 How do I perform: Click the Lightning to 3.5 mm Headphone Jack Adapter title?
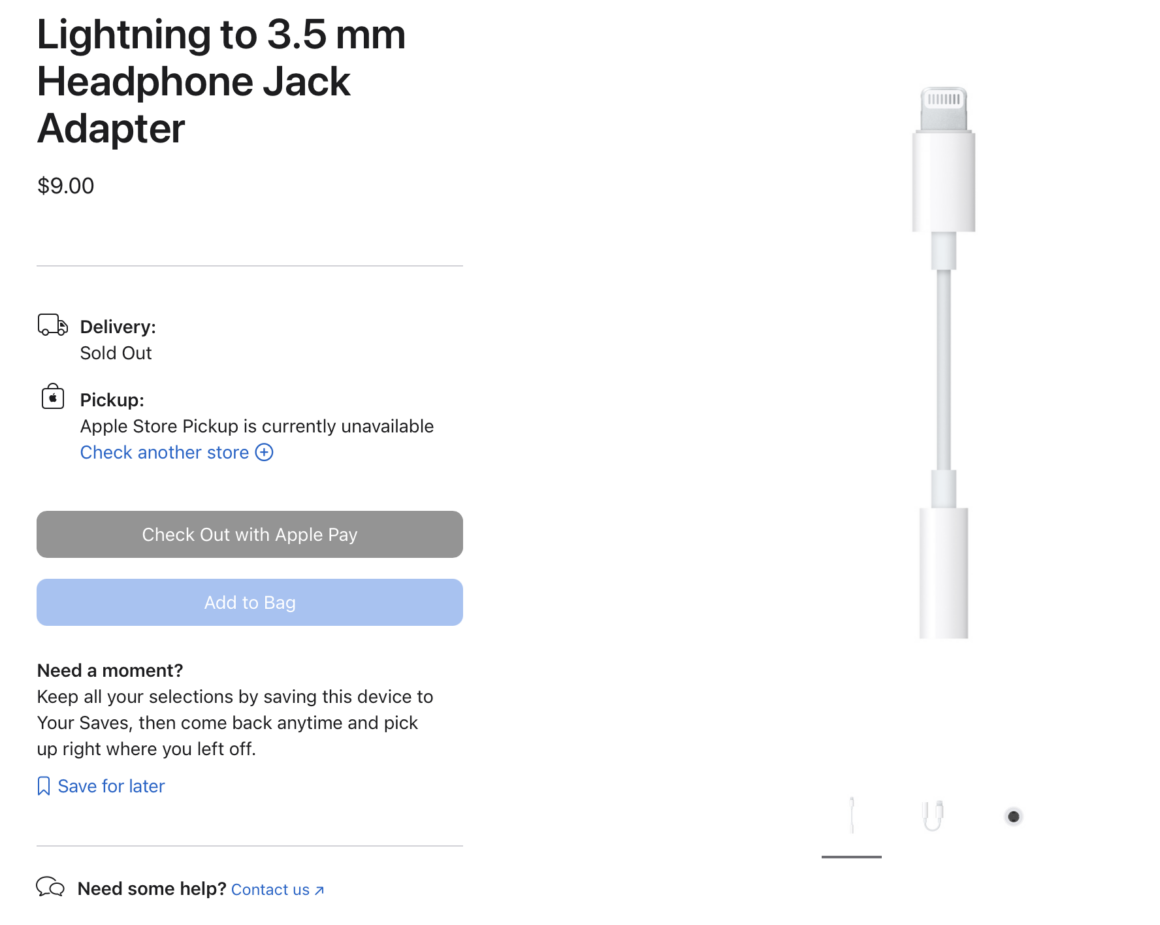(221, 82)
